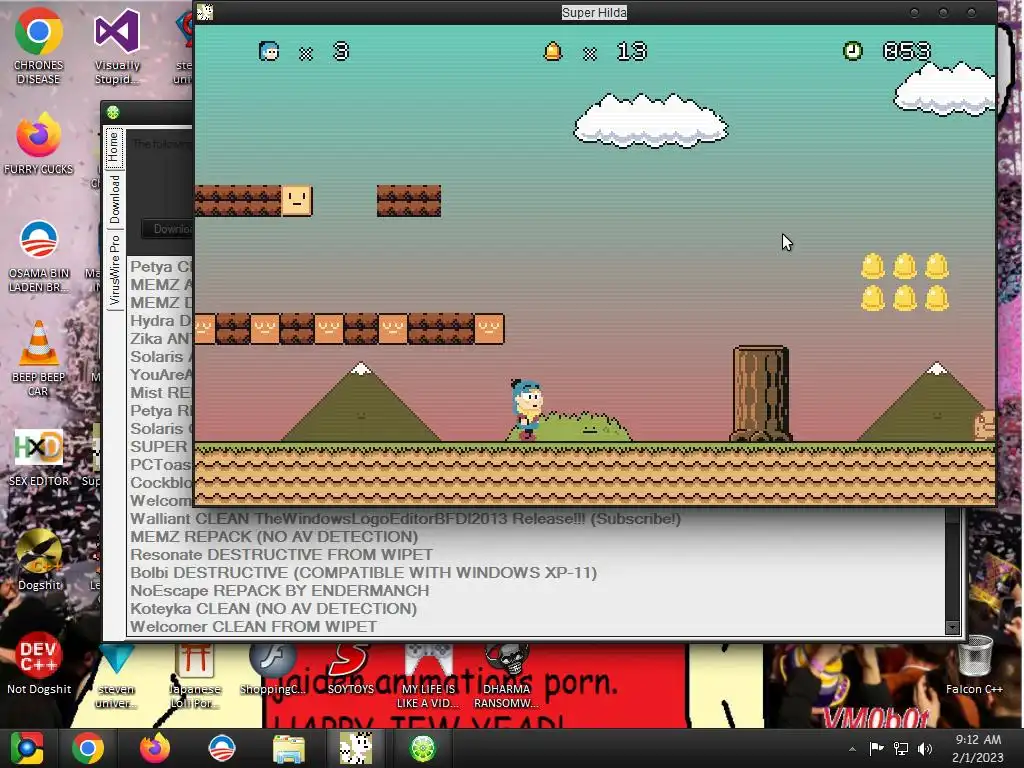The height and width of the screenshot is (768, 1024).
Task: Click the smiley block on upper brick row
Action: click(296, 200)
